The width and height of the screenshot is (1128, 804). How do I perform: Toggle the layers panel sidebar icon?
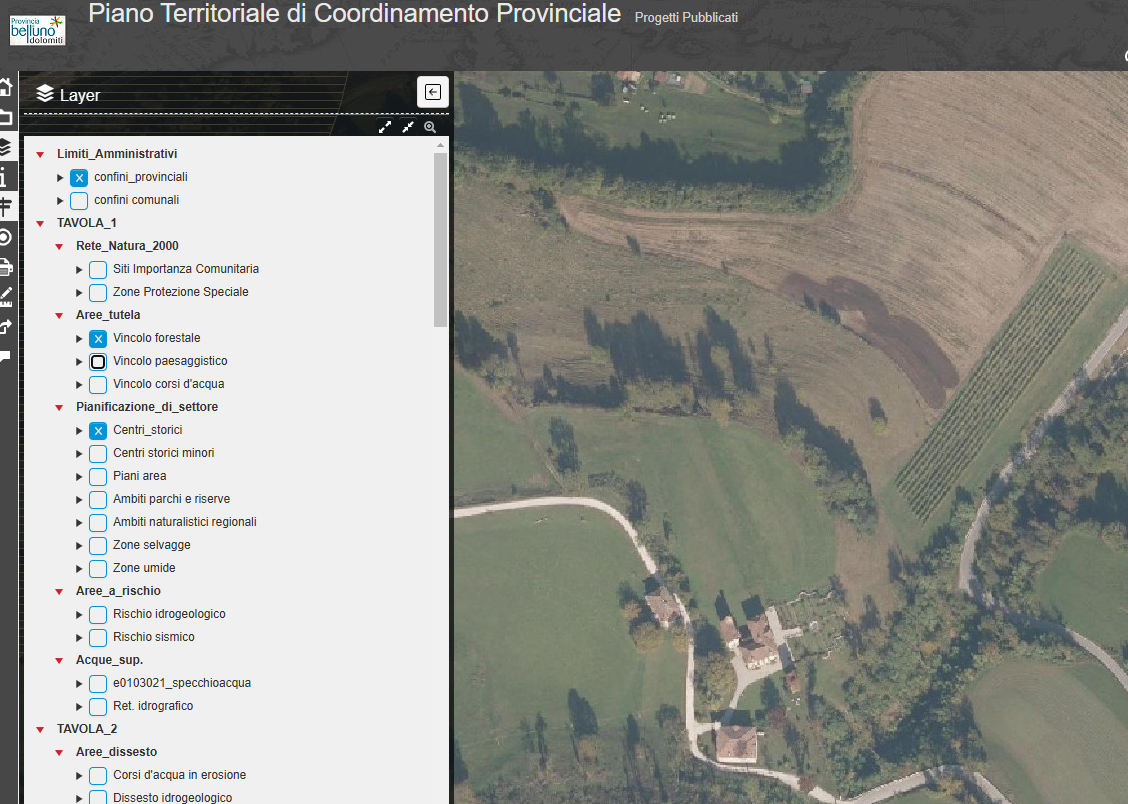coord(6,147)
